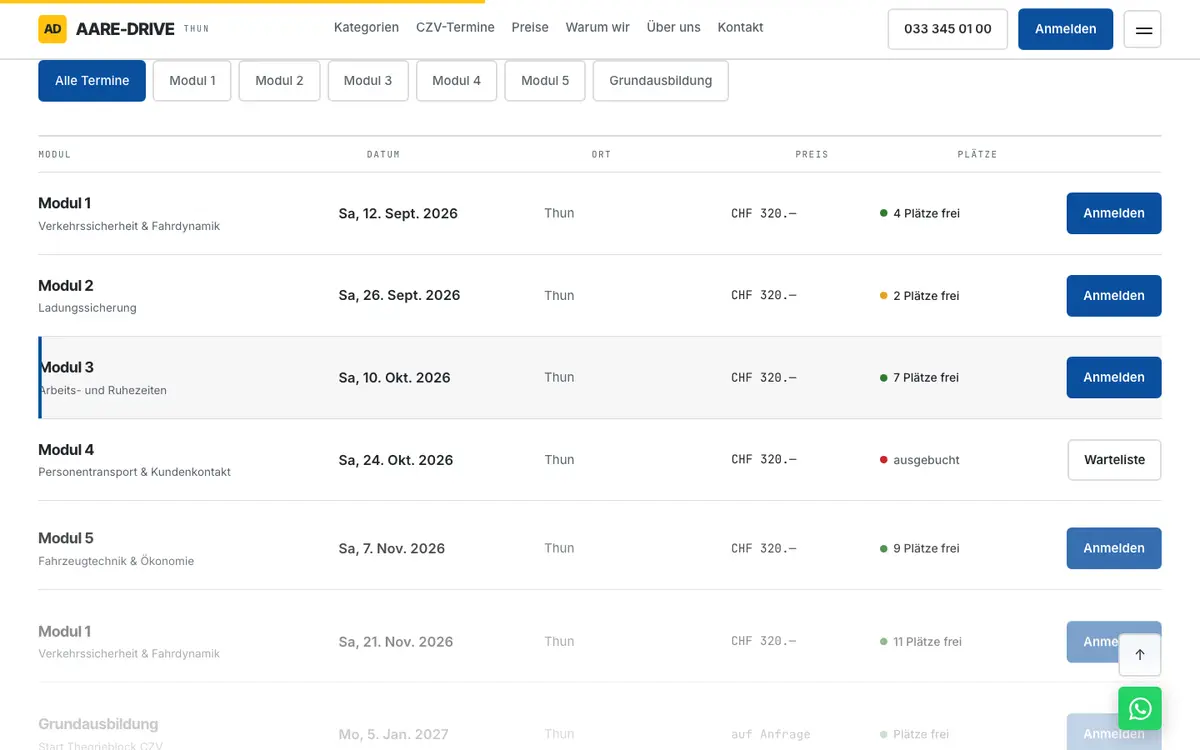Click the date Sa, 24. Okt. 2026
The height and width of the screenshot is (750, 1200).
[396, 460]
